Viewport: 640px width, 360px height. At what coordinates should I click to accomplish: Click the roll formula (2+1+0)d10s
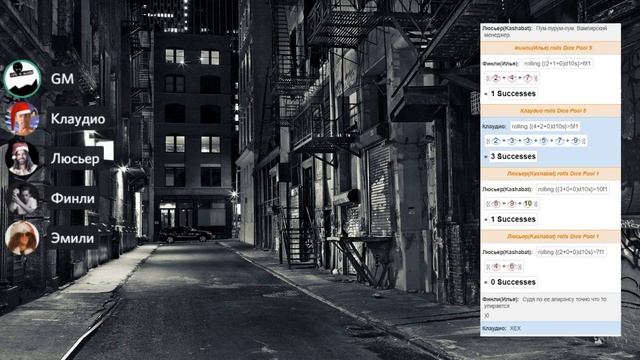tap(557, 64)
